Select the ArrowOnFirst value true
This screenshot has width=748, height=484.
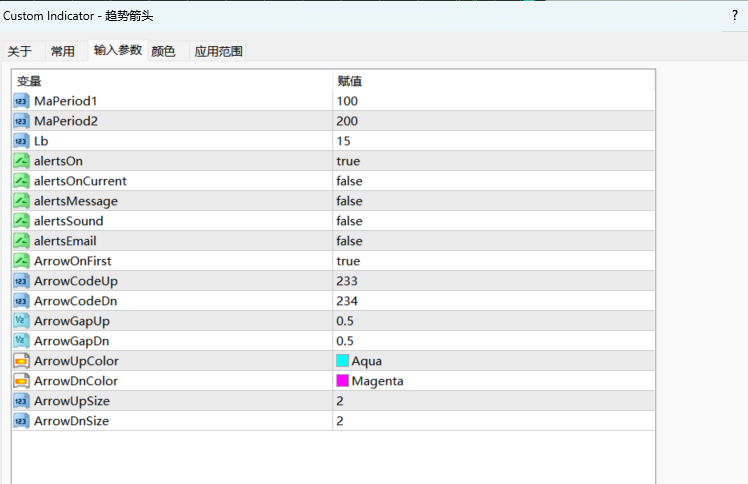click(x=348, y=261)
